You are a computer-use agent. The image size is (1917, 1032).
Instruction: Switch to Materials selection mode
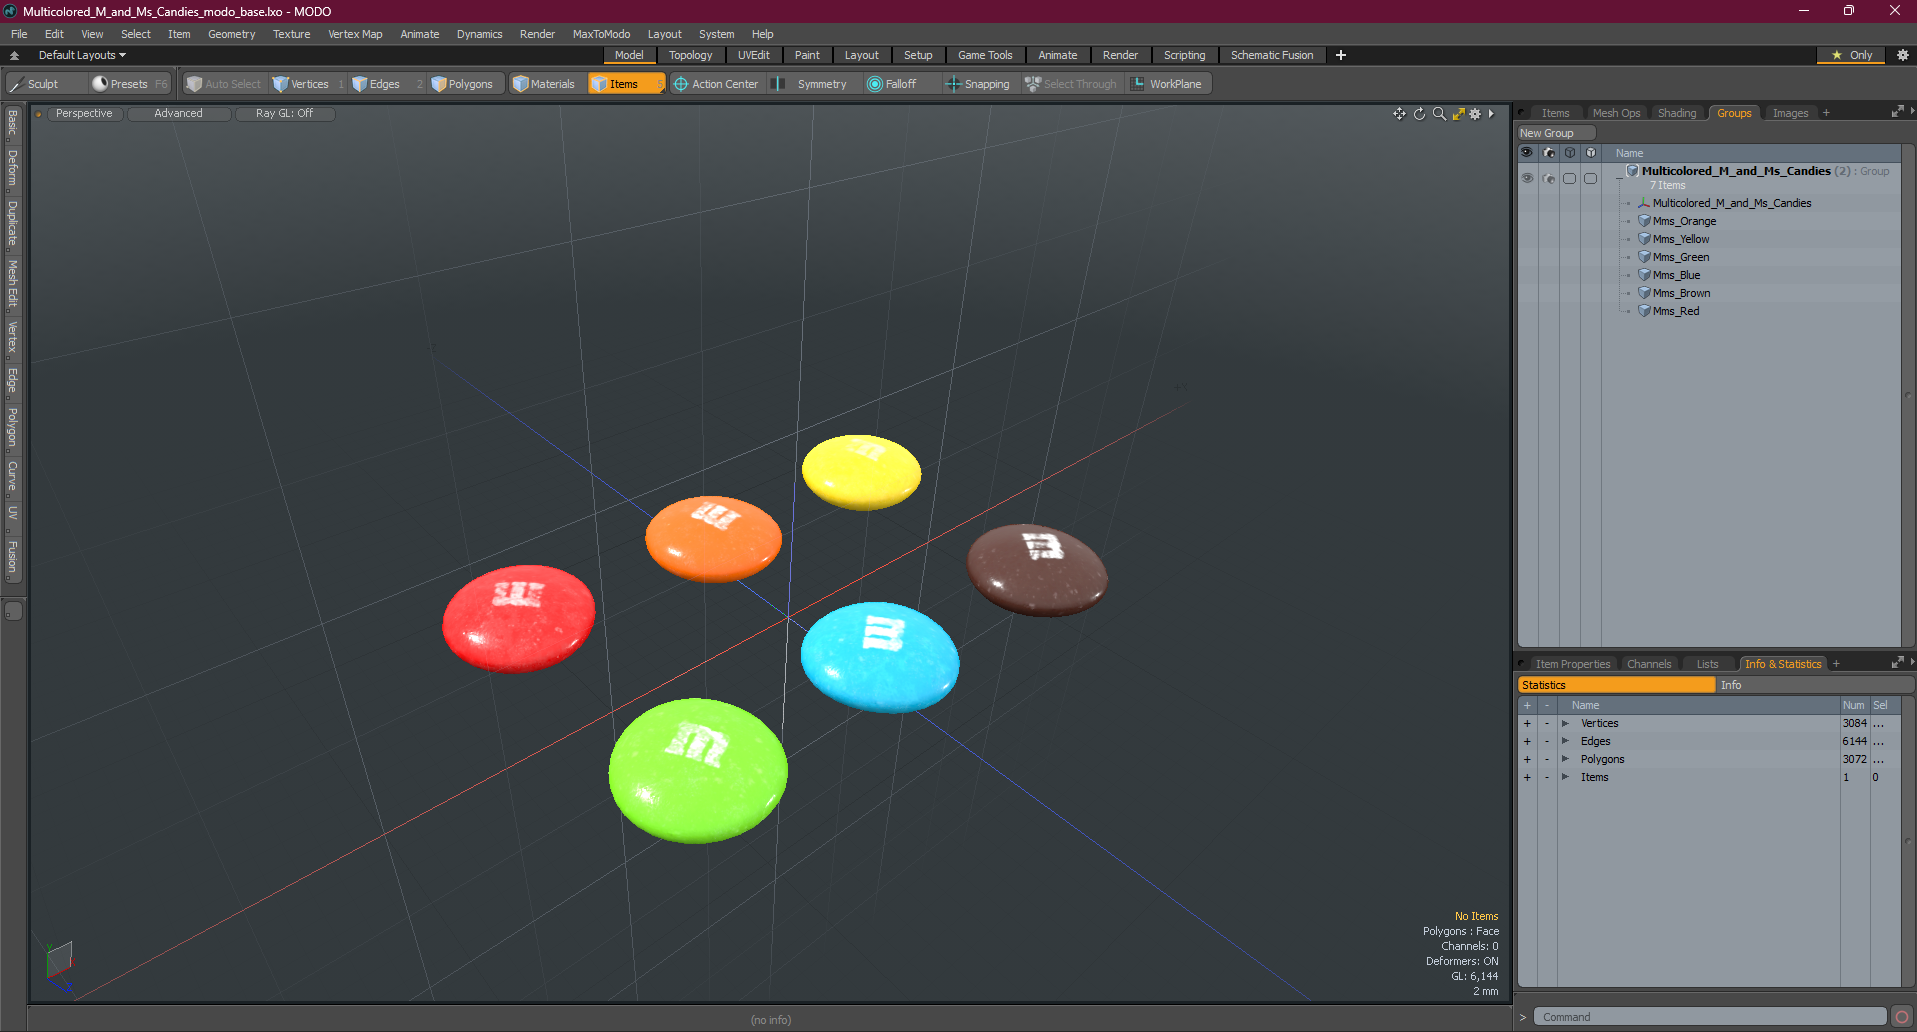click(x=545, y=84)
